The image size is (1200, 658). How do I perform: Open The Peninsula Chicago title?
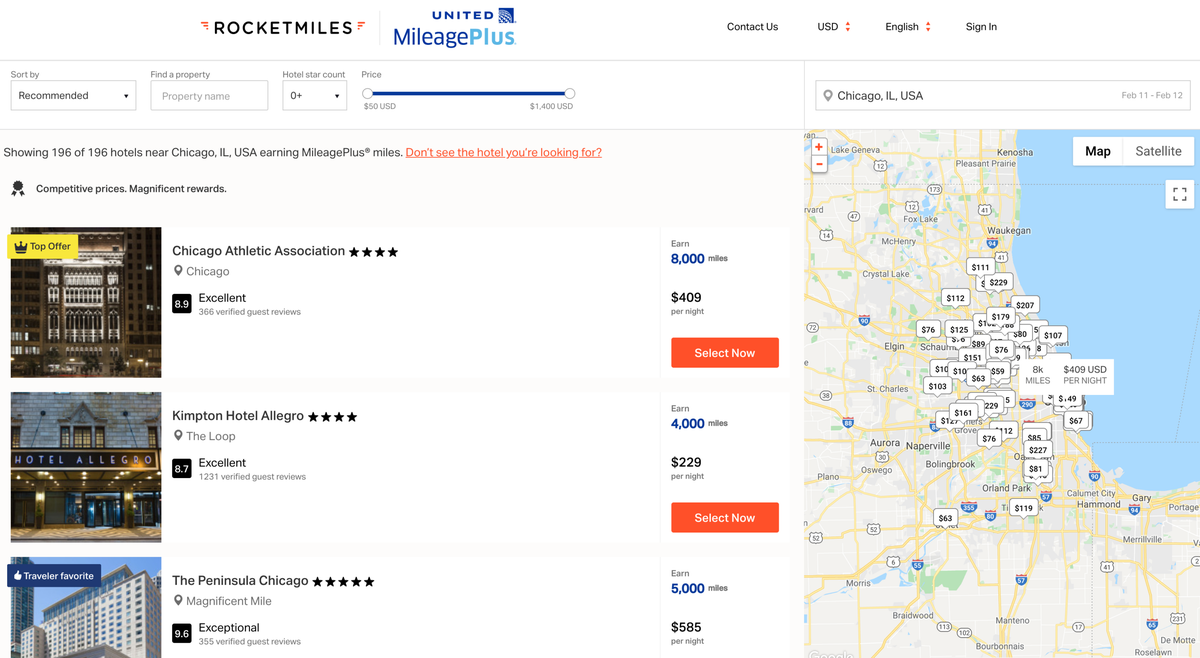coord(240,581)
